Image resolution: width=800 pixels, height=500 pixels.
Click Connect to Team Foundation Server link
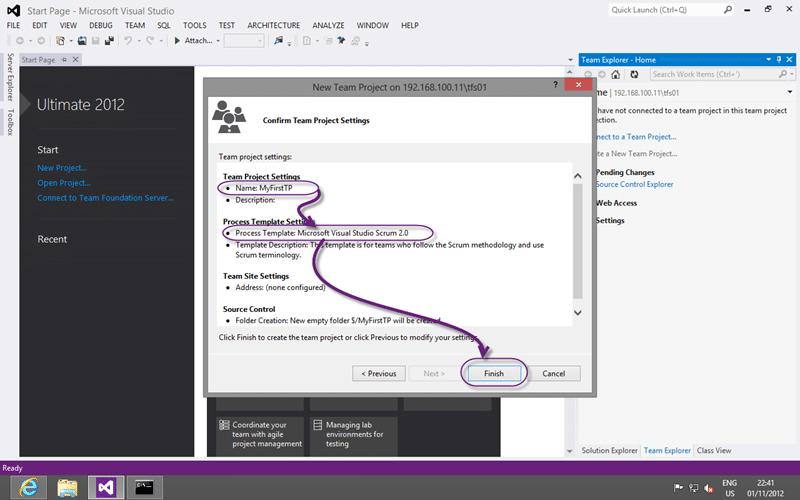click(105, 198)
